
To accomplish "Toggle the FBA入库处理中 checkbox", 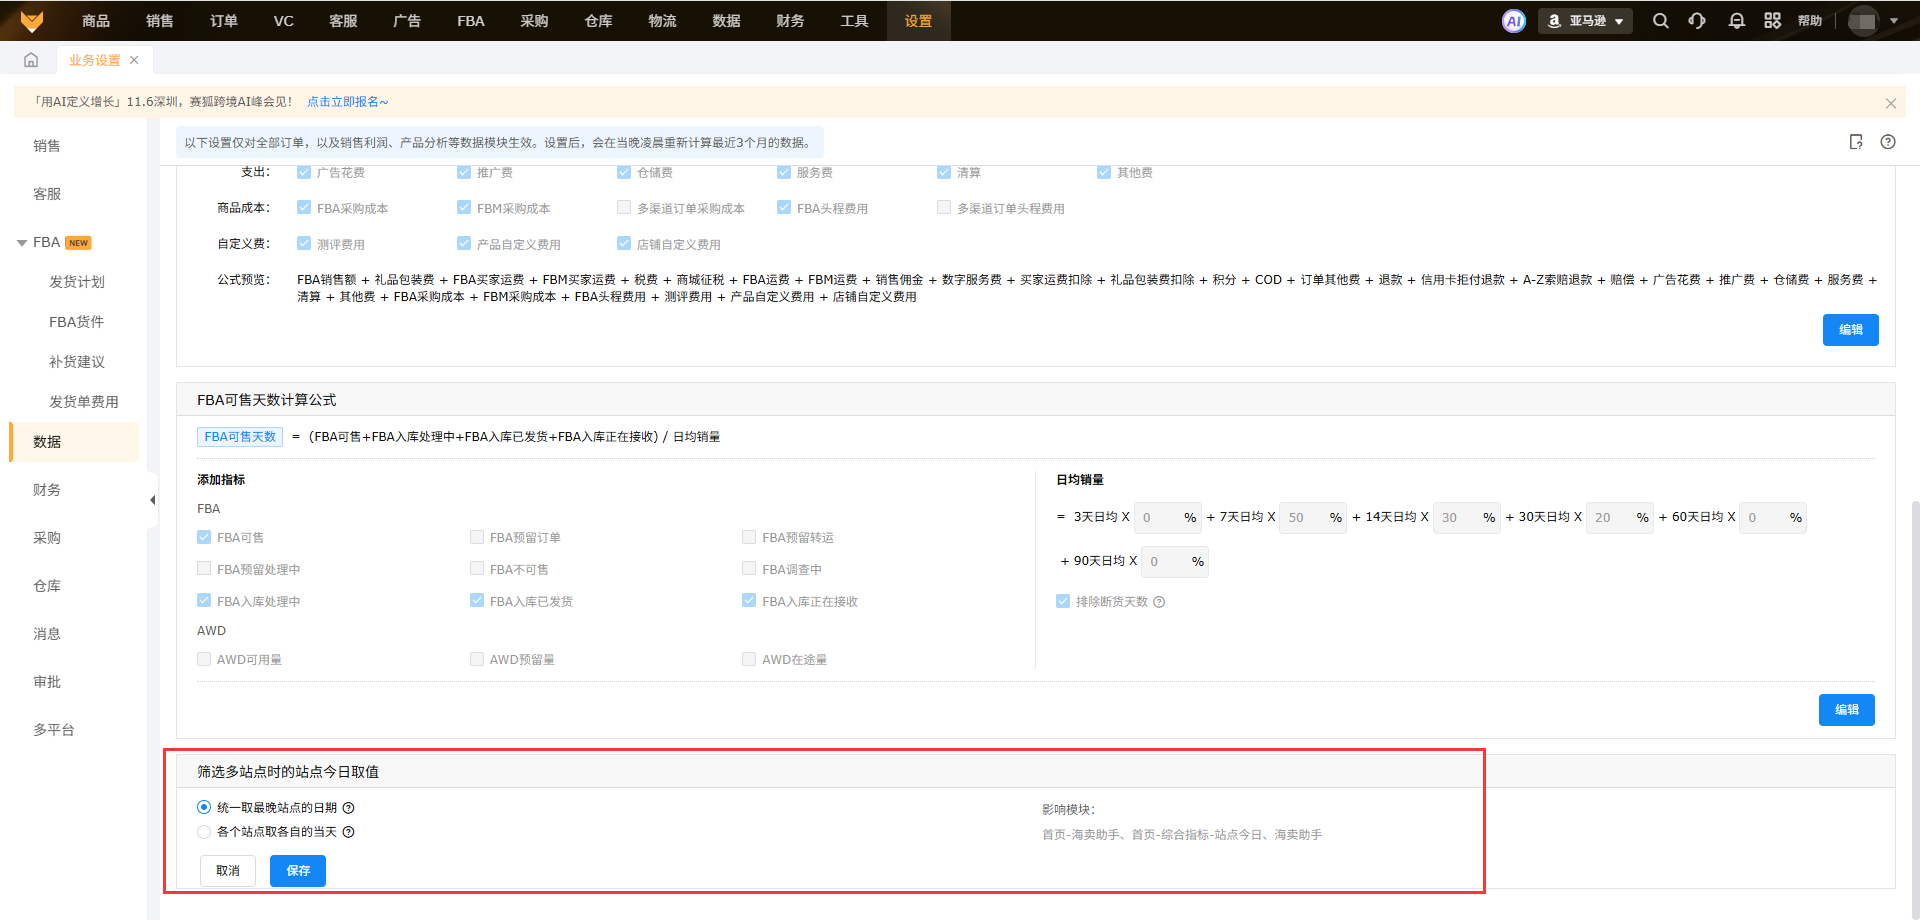I will (x=204, y=601).
